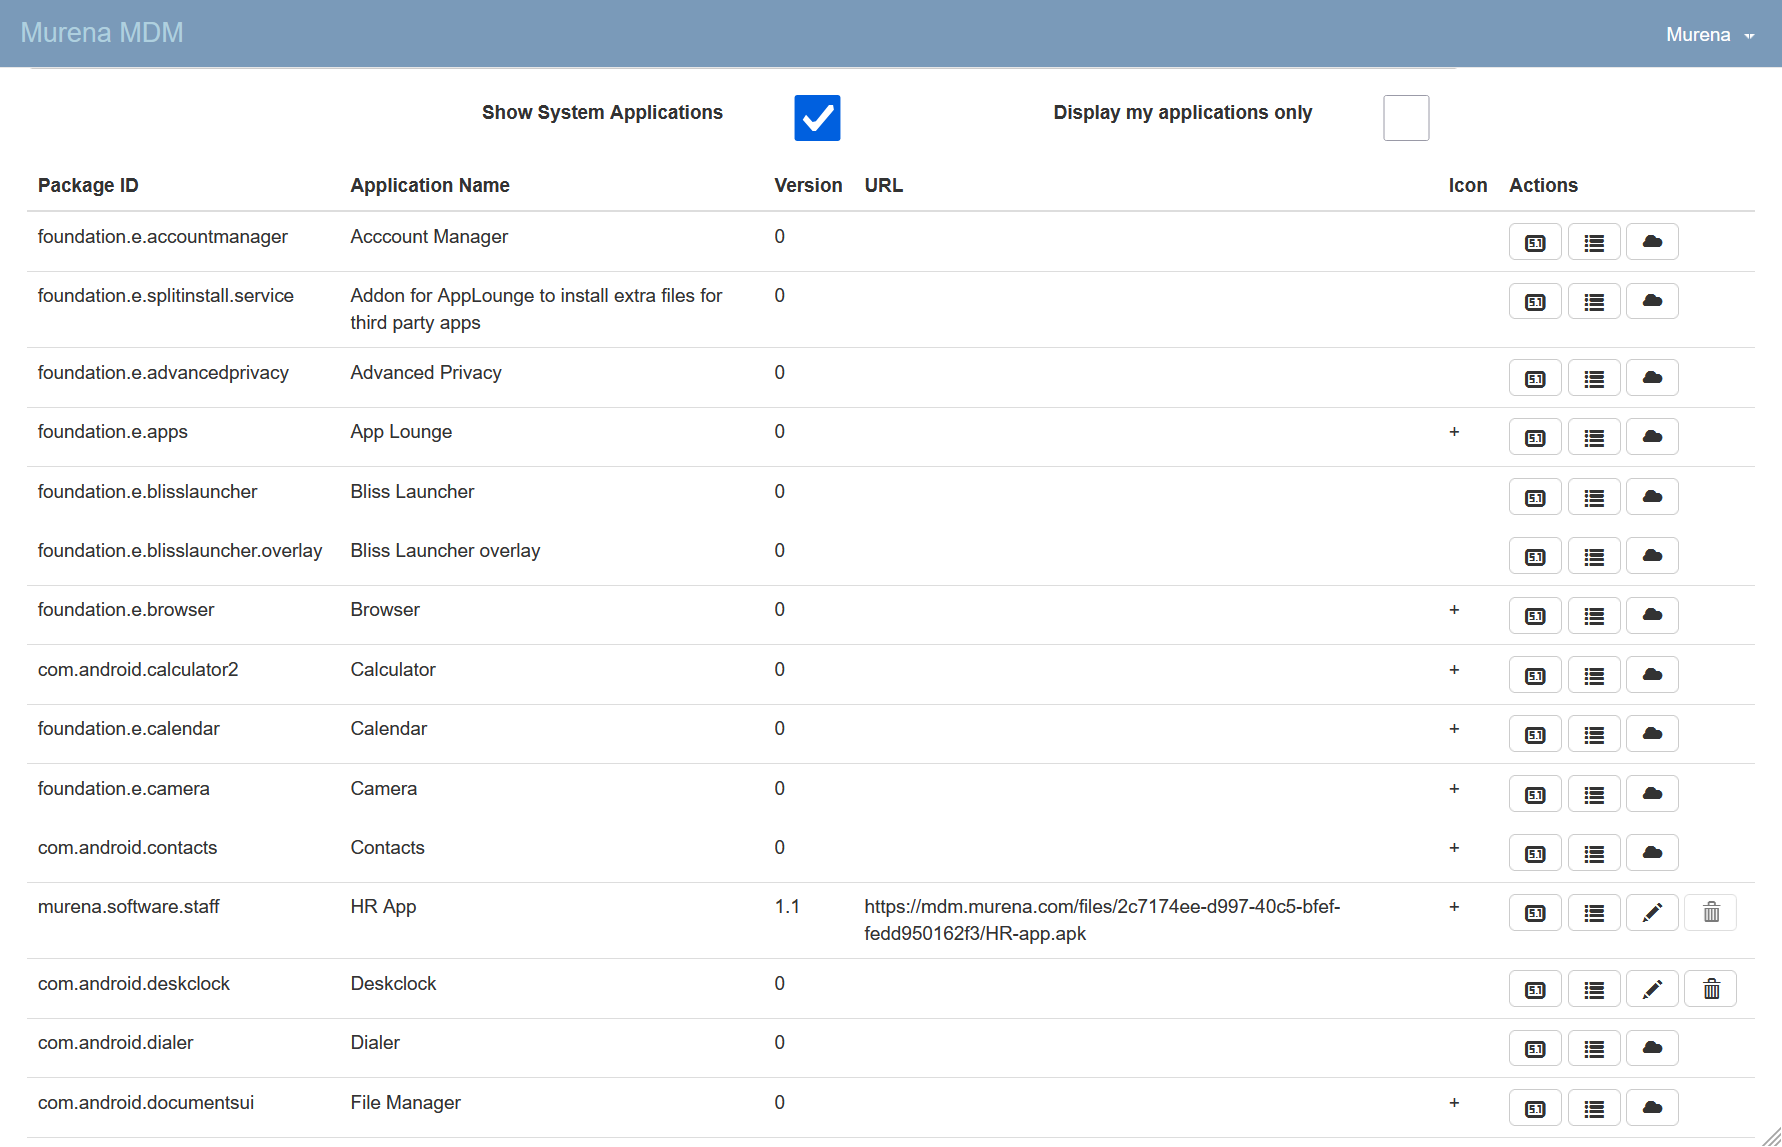
Task: Click the pencil edit icon for HR App
Action: click(x=1652, y=913)
